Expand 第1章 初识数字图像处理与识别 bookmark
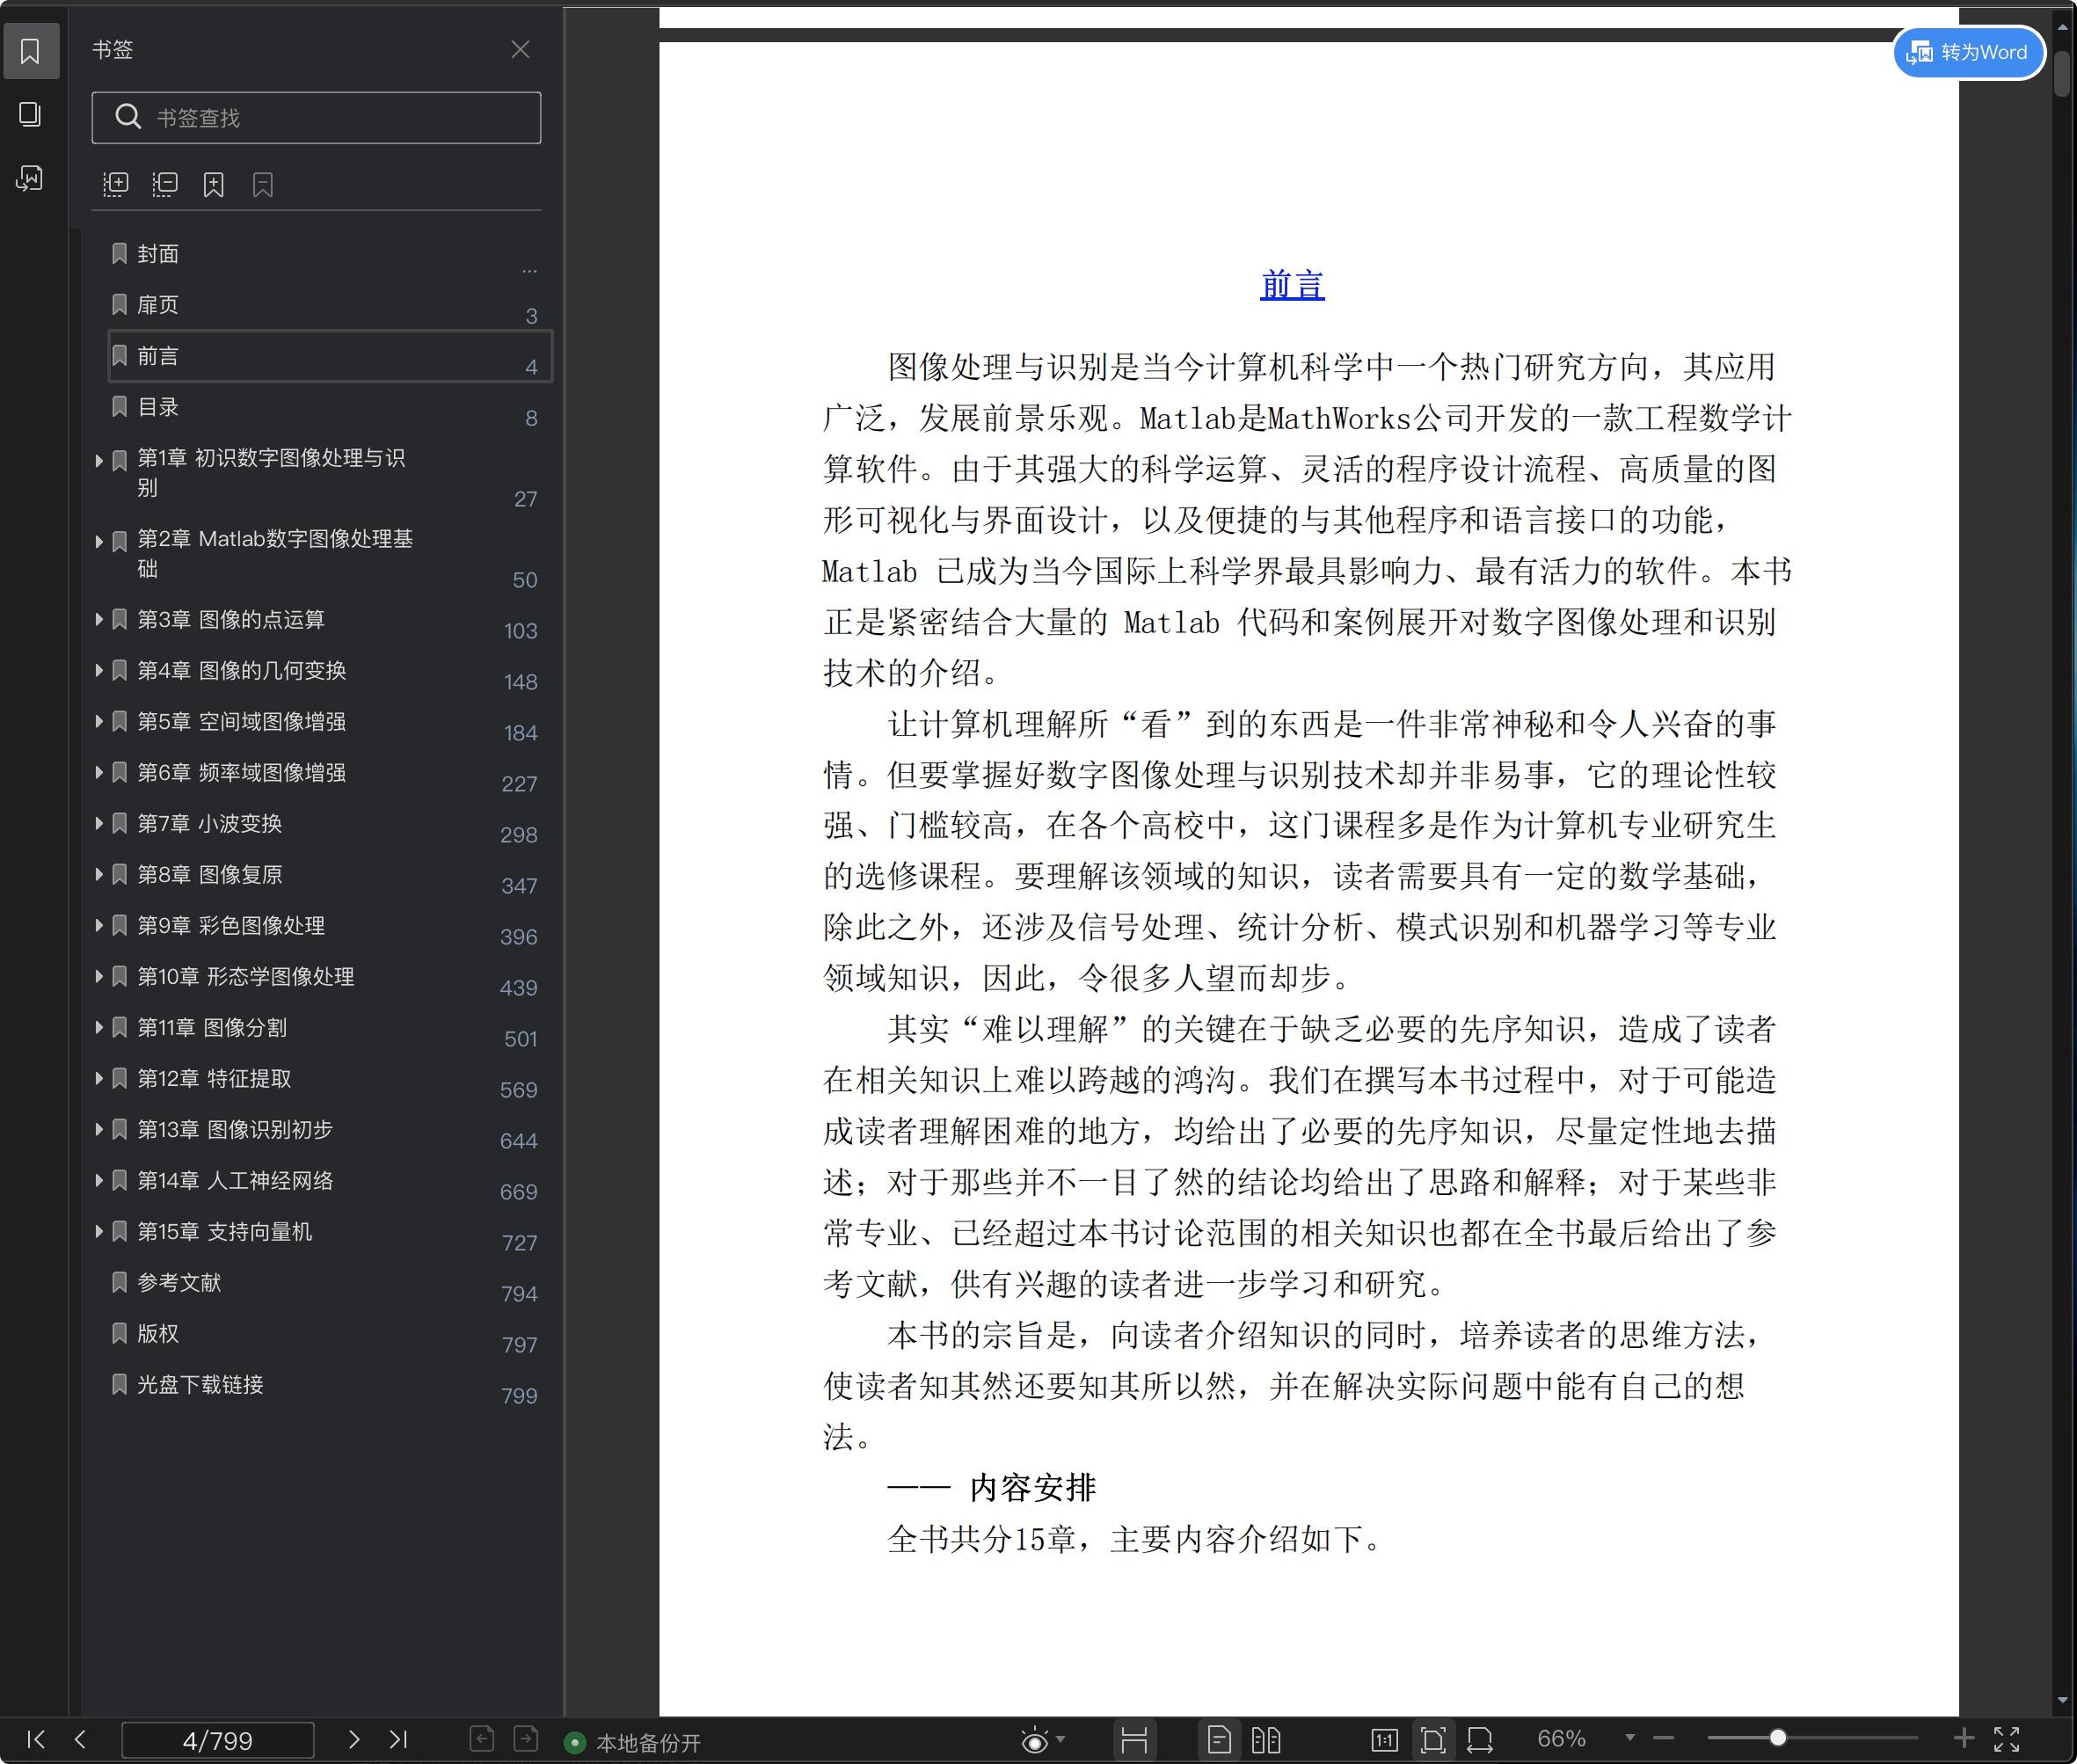The height and width of the screenshot is (1764, 2077). (99, 461)
